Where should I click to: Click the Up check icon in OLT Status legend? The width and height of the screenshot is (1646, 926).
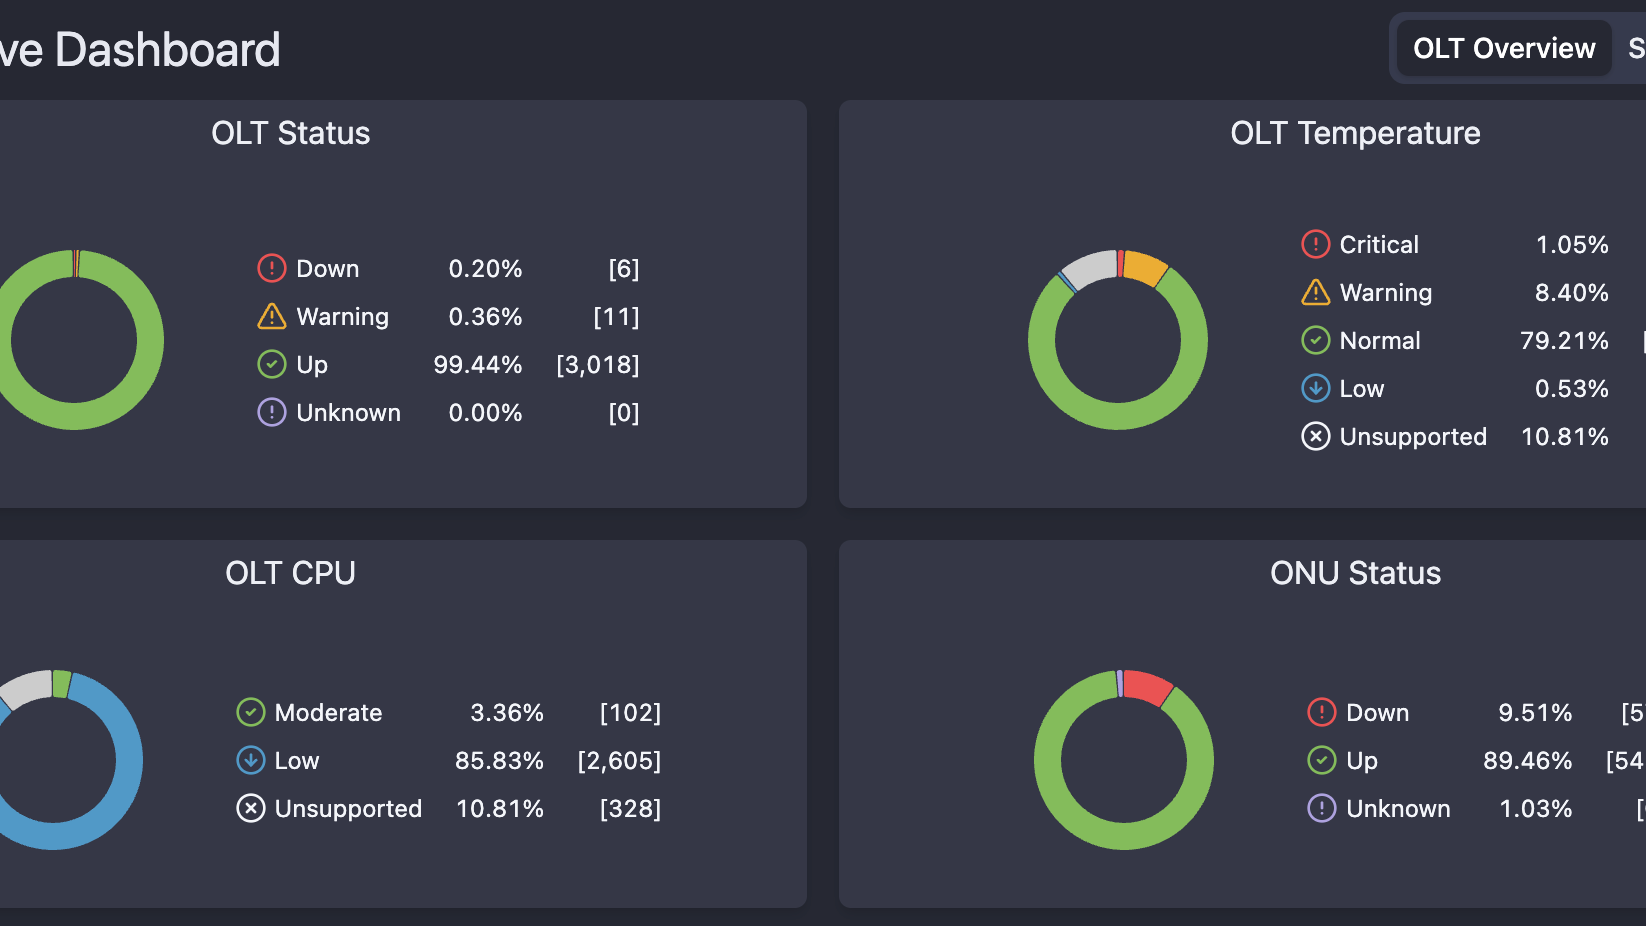click(x=272, y=364)
